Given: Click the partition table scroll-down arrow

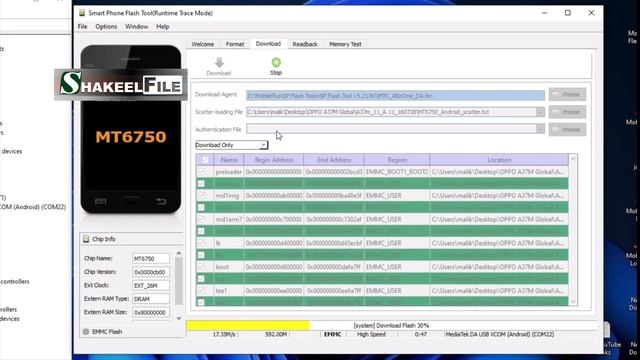Looking at the screenshot, I should (573, 302).
